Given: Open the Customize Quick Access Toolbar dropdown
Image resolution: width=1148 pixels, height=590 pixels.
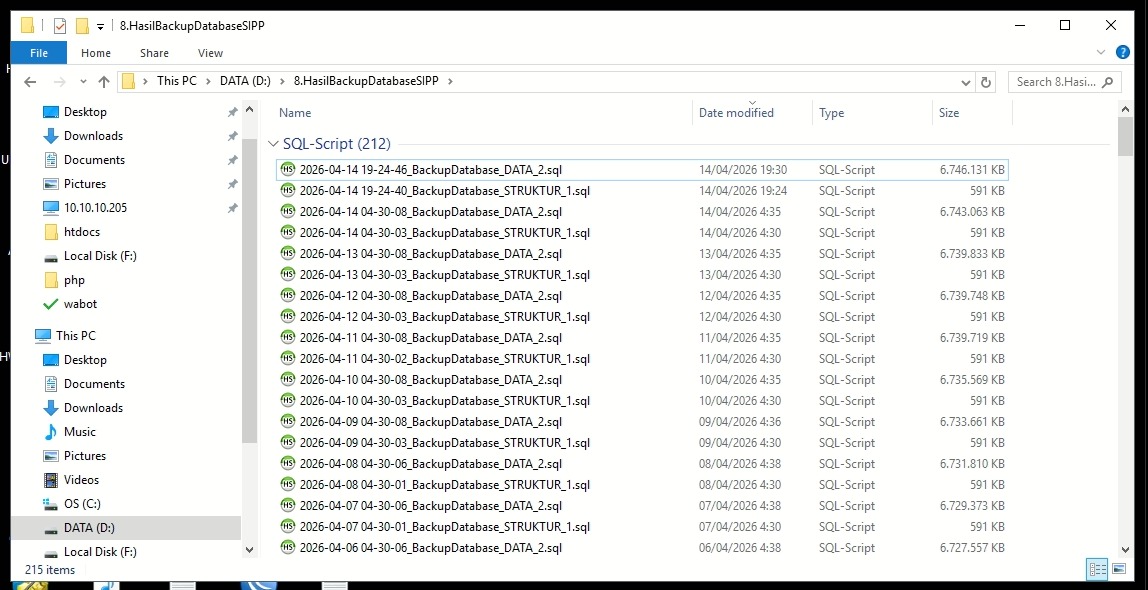Looking at the screenshot, I should pos(101,26).
